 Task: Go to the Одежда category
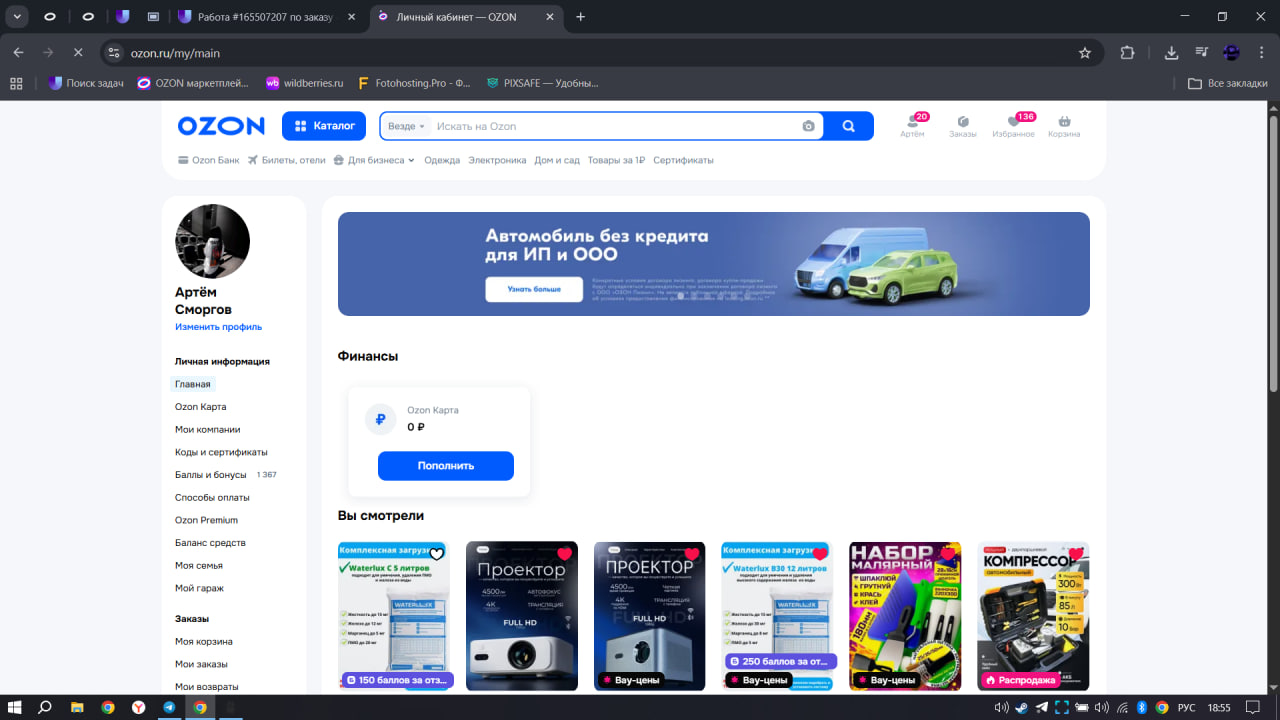point(442,160)
